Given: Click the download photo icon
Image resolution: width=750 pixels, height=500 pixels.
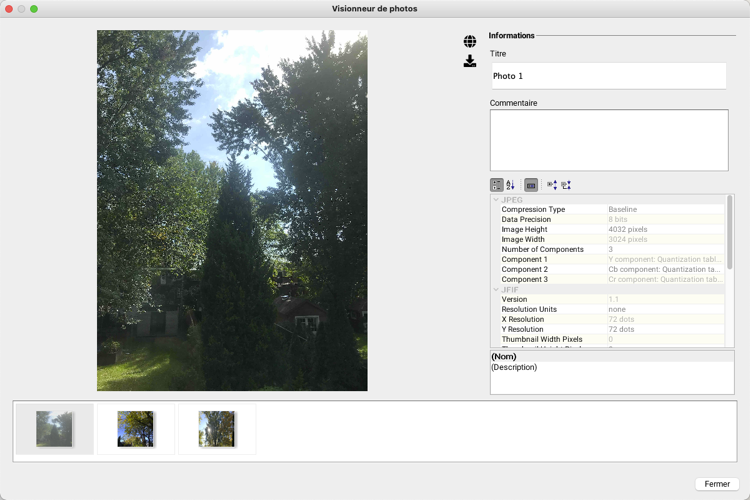Looking at the screenshot, I should (x=470, y=61).
